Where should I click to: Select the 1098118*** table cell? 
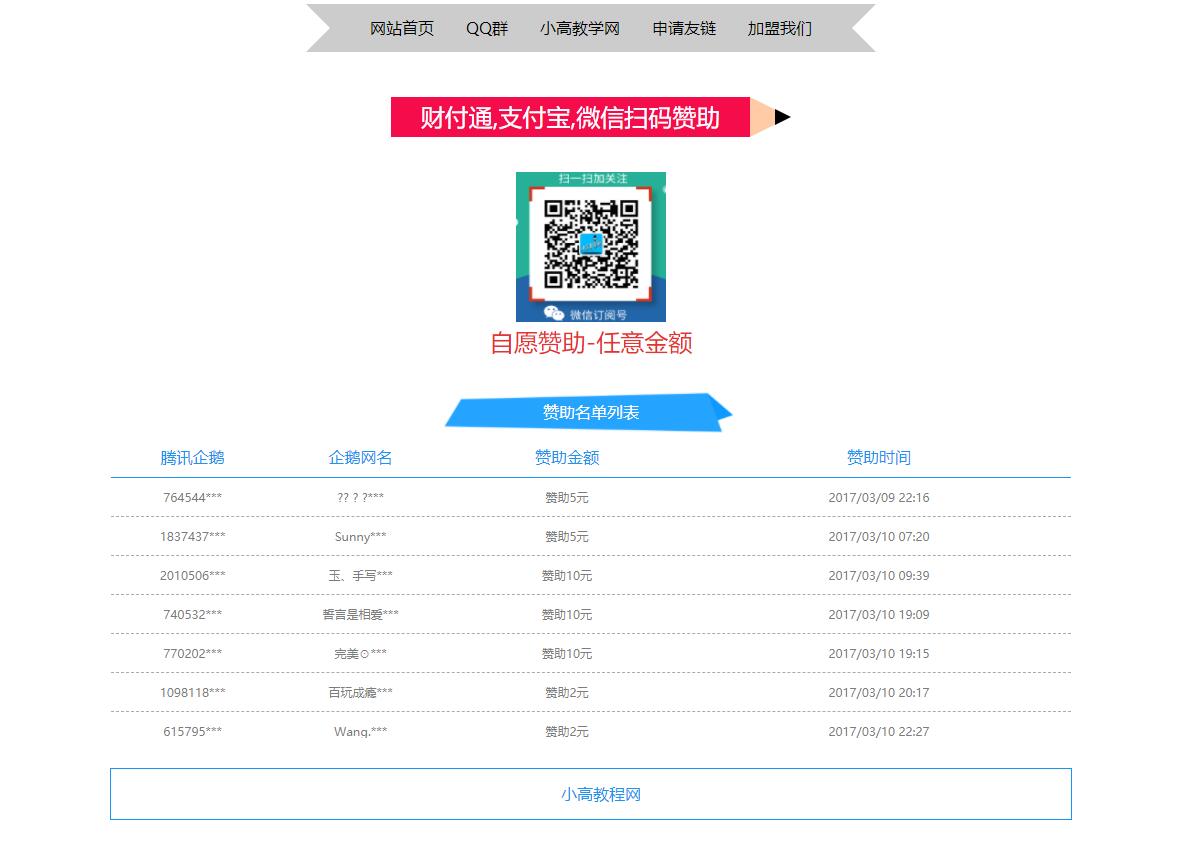tap(192, 693)
